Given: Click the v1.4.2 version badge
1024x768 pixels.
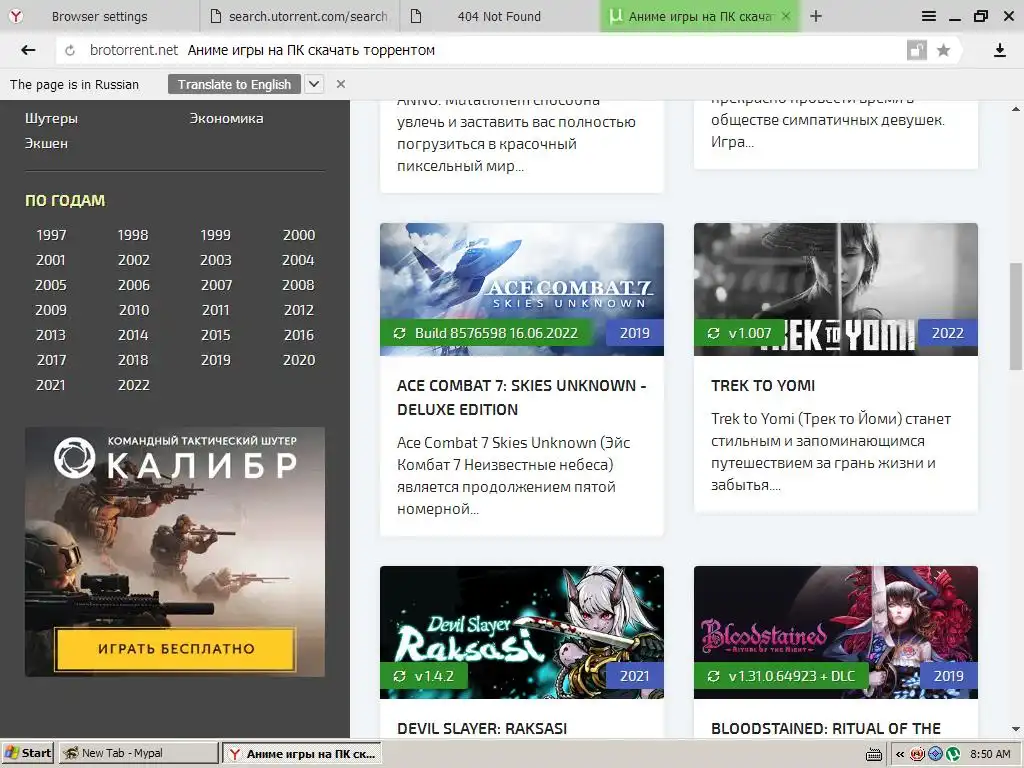Looking at the screenshot, I should pos(424,676).
